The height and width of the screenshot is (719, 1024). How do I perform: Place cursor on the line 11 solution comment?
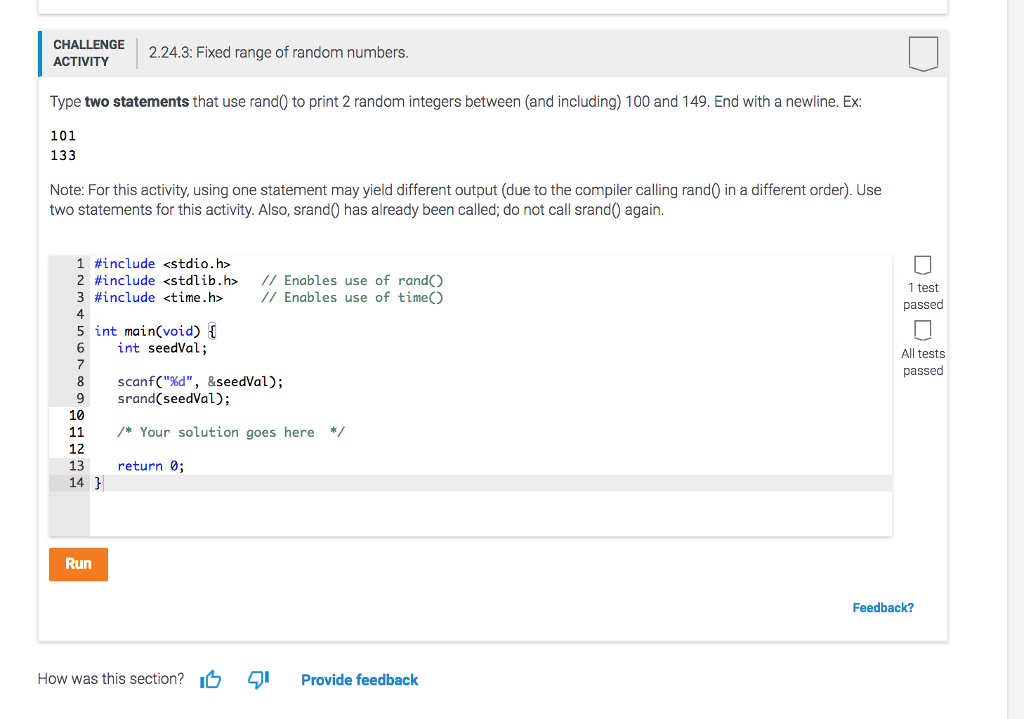pyautogui.click(x=229, y=431)
